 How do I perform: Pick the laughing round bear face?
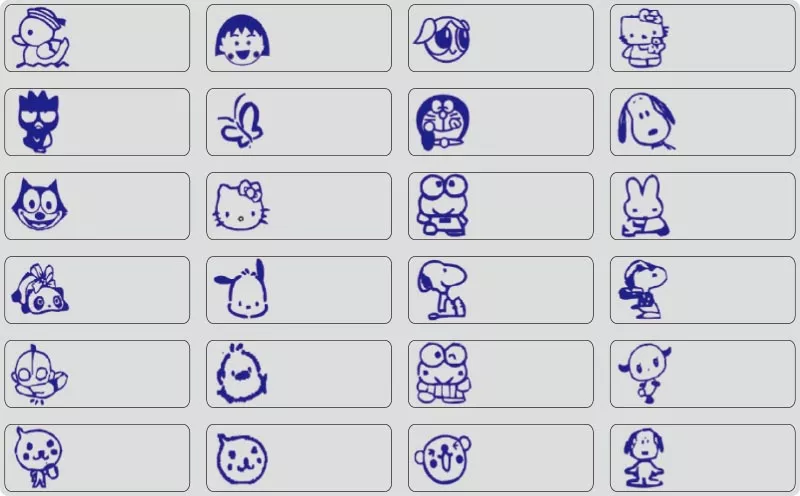pos(442,459)
